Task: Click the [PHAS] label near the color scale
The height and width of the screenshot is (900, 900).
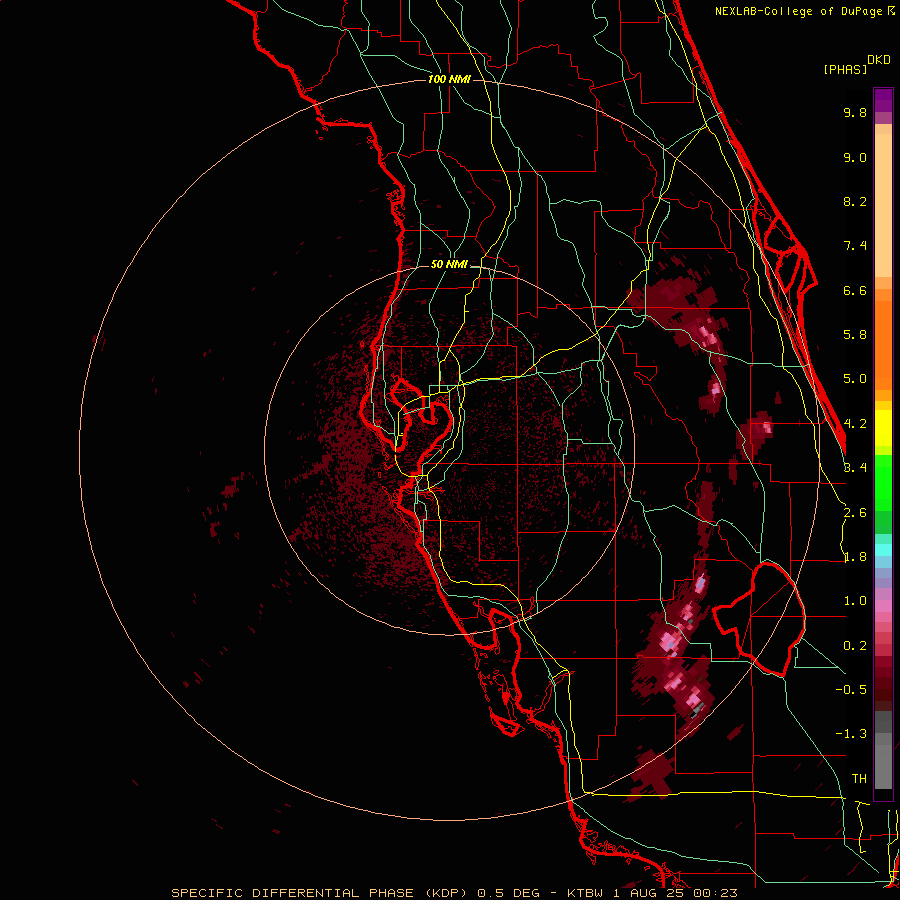Action: point(845,69)
